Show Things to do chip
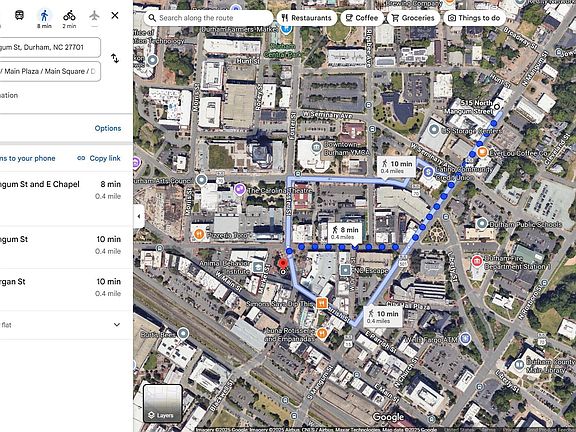Screen dimensions: 576x432 (474, 18)
